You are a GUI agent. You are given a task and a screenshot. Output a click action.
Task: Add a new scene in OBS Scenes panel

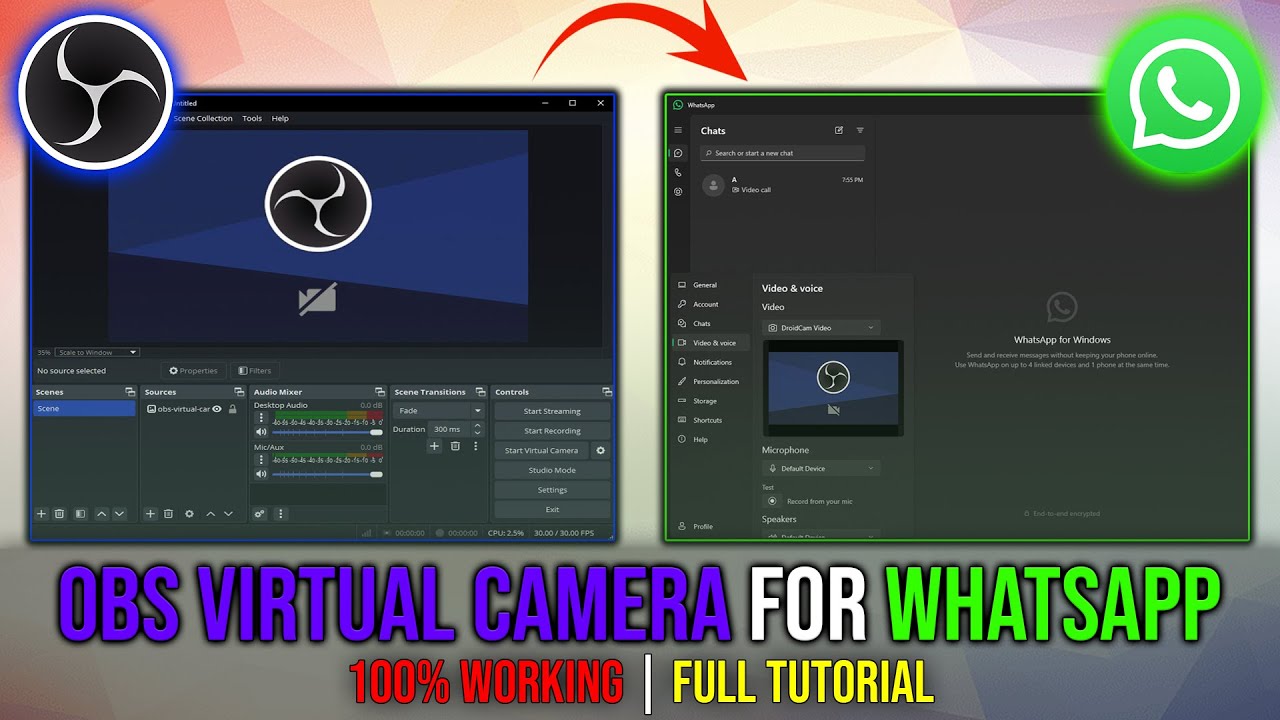point(41,513)
